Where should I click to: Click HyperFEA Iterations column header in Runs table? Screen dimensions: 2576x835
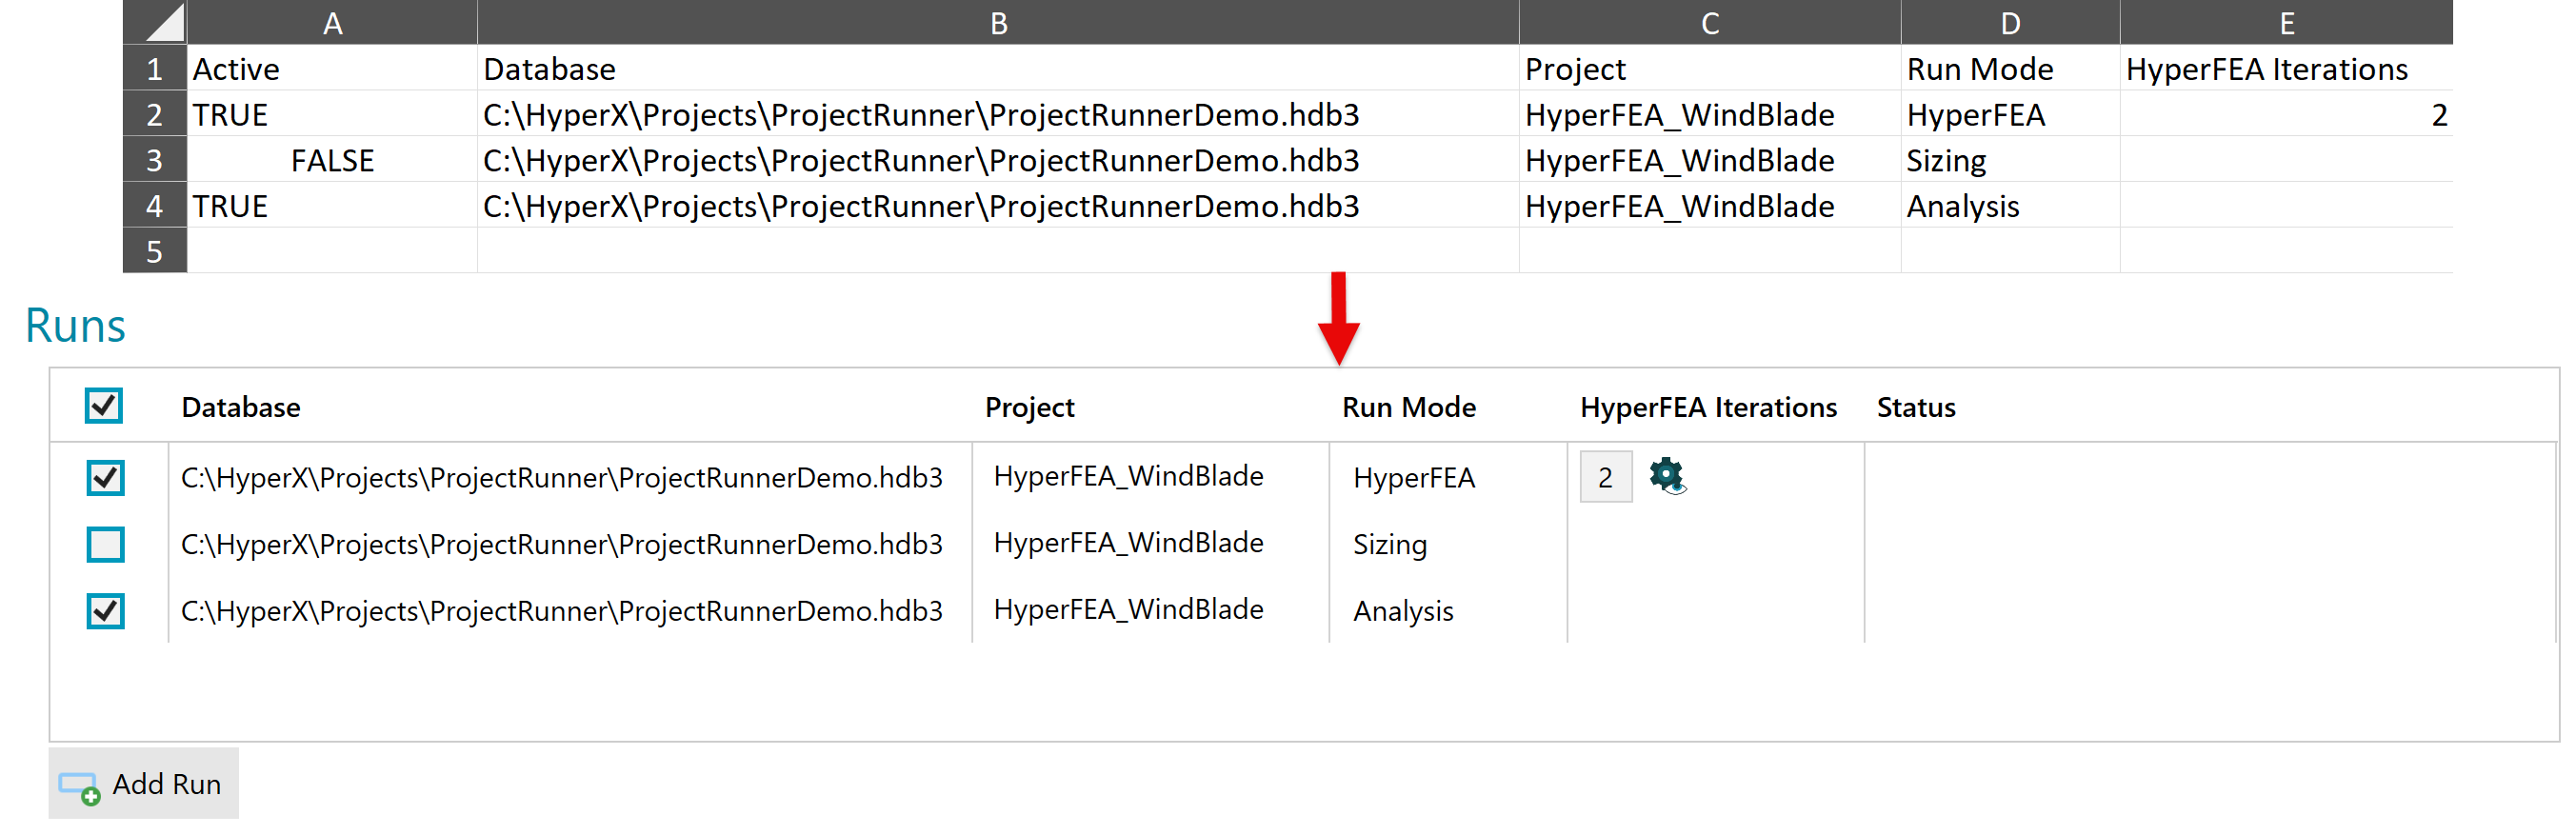1708,407
